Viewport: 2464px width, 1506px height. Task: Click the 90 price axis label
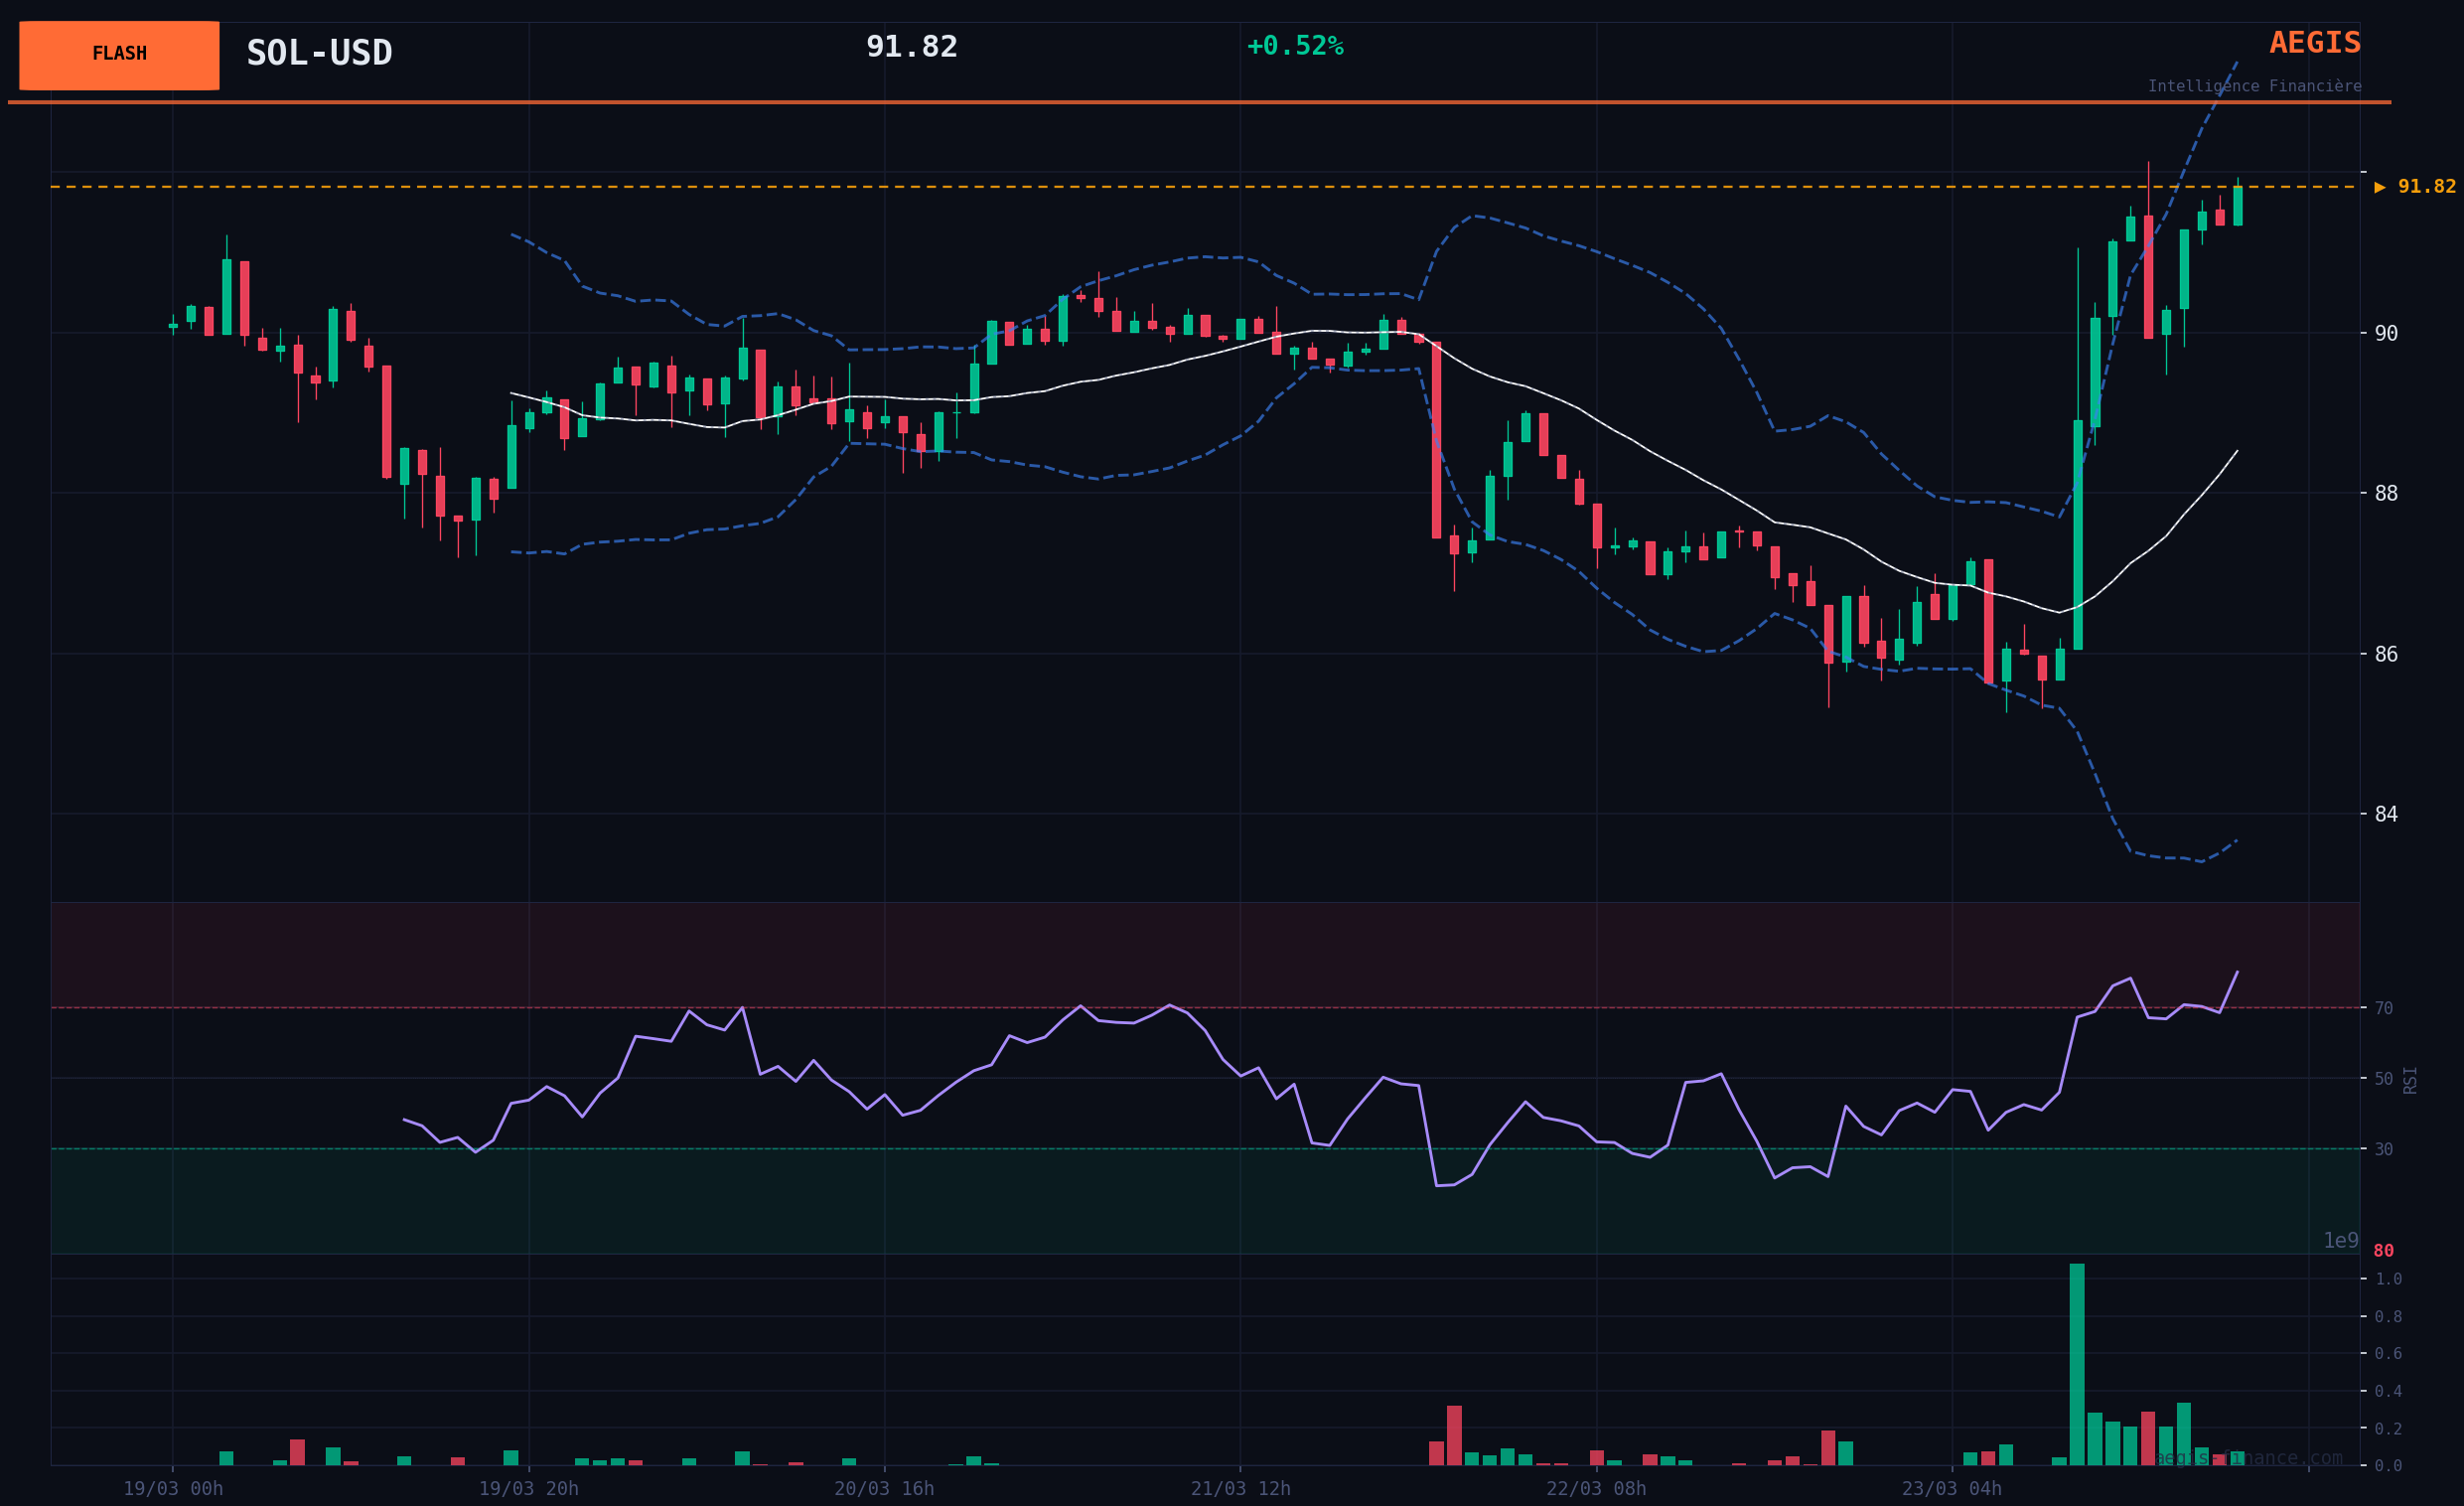[2386, 334]
